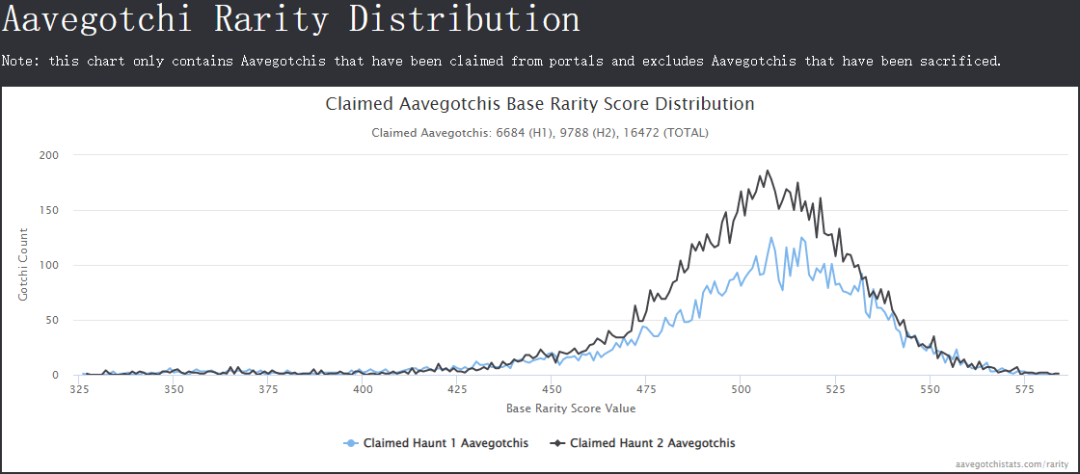
Task: Click the chart title text
Action: click(539, 105)
